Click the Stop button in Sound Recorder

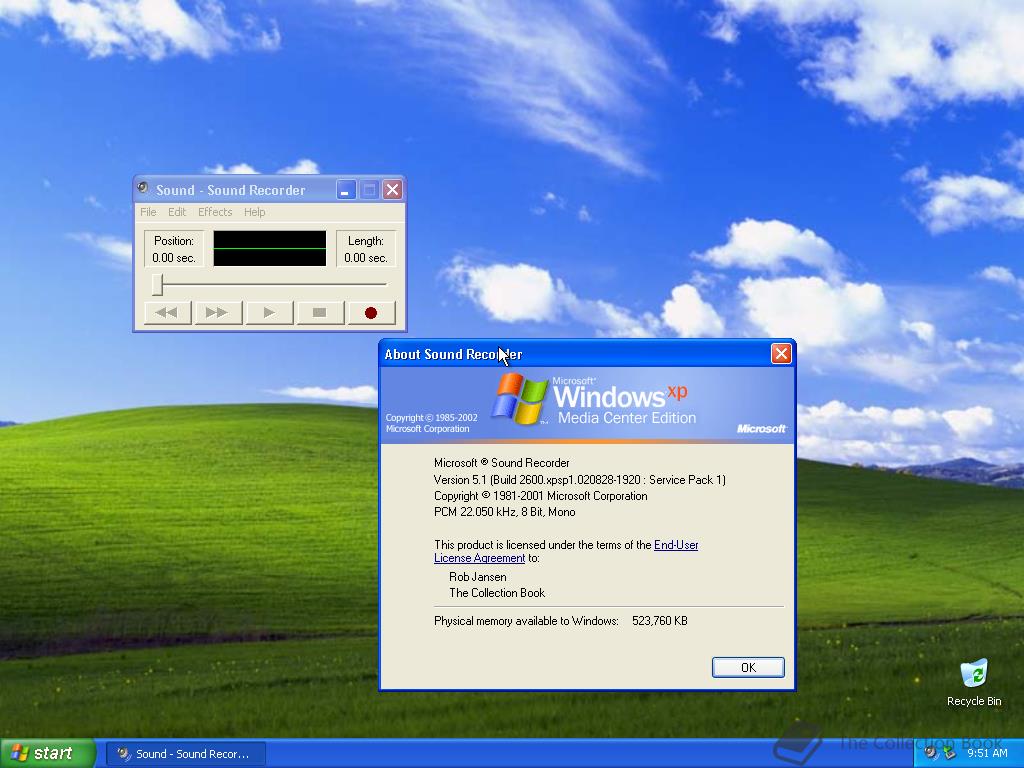pos(319,313)
